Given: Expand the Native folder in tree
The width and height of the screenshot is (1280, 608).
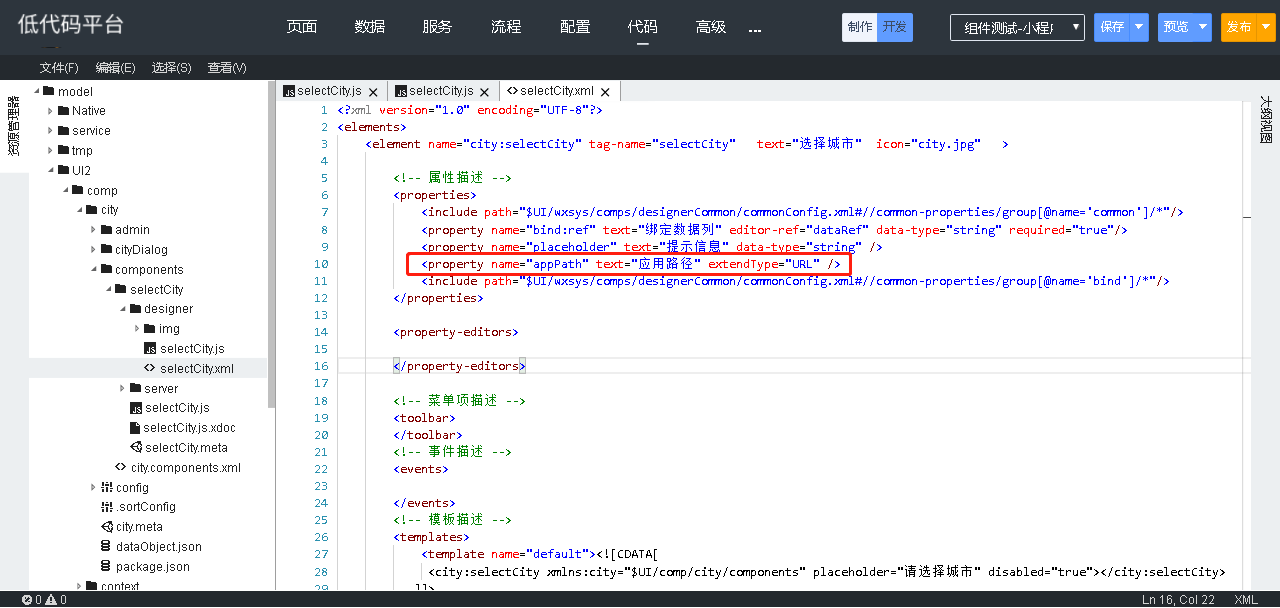Looking at the screenshot, I should click(51, 111).
